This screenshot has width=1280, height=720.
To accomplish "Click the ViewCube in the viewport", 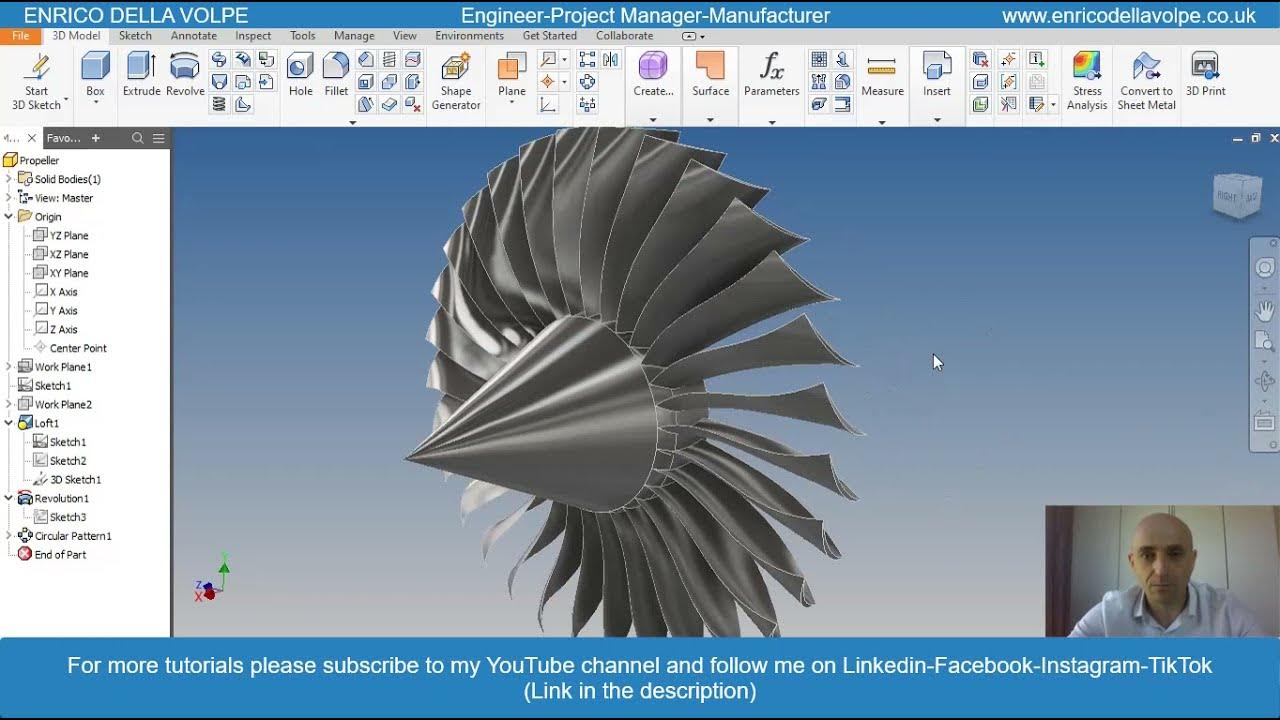I will click(x=1238, y=195).
